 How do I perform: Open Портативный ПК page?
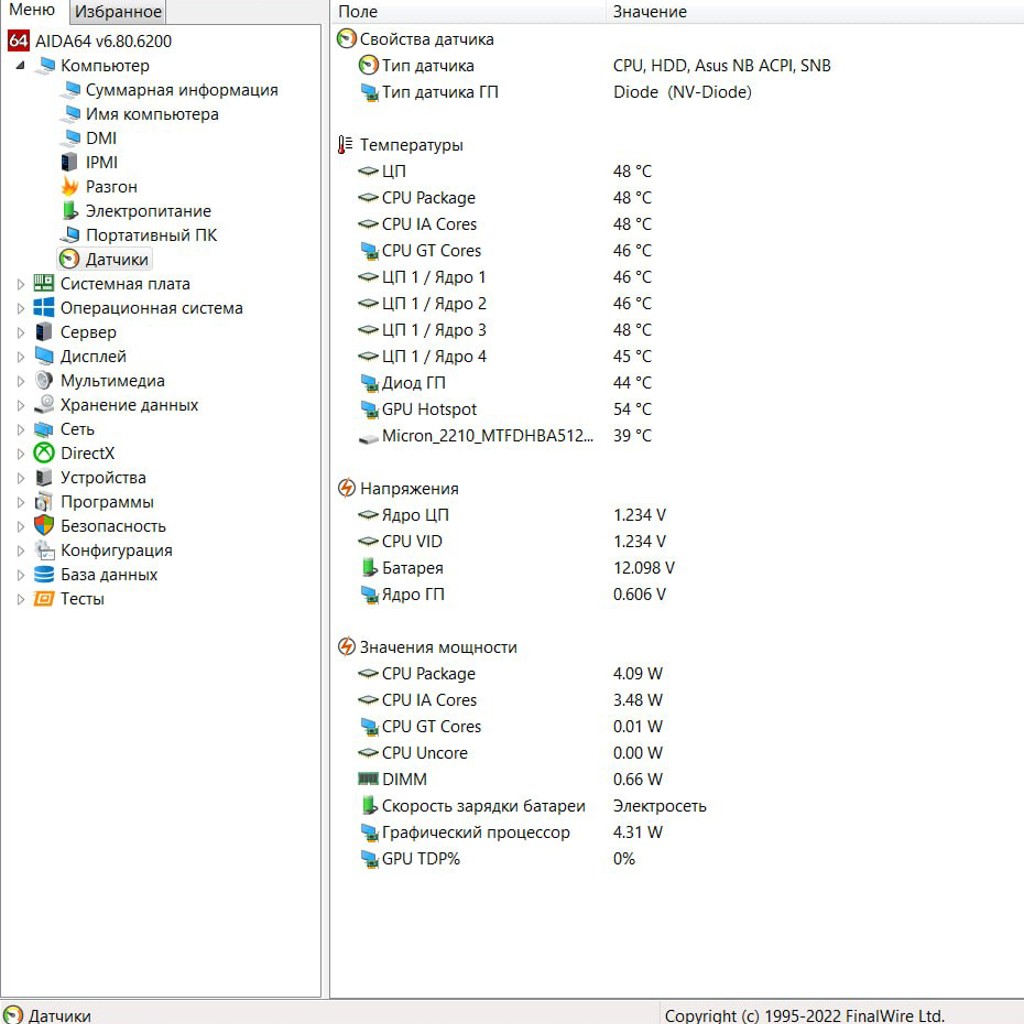[x=151, y=235]
